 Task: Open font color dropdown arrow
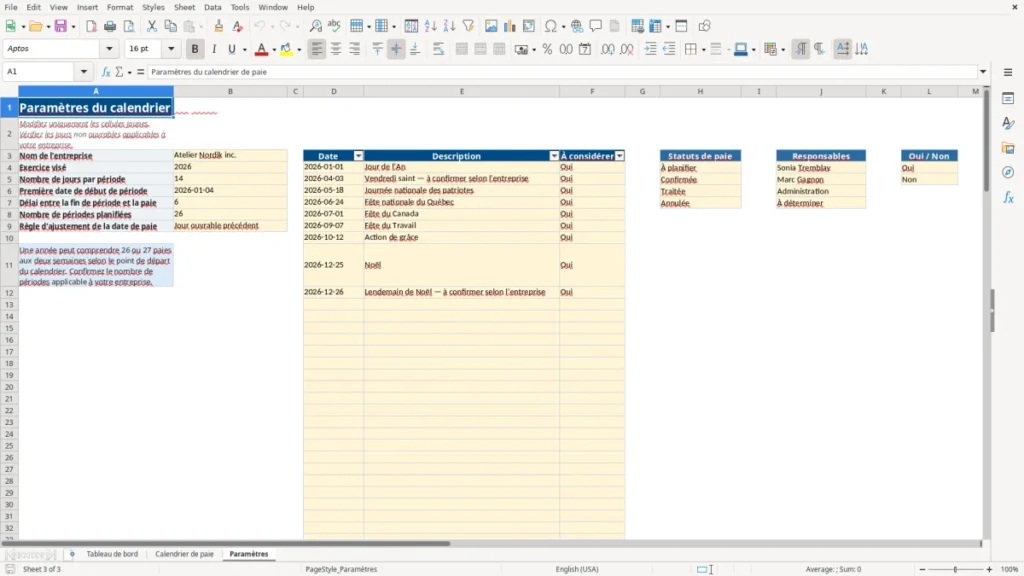pos(274,50)
